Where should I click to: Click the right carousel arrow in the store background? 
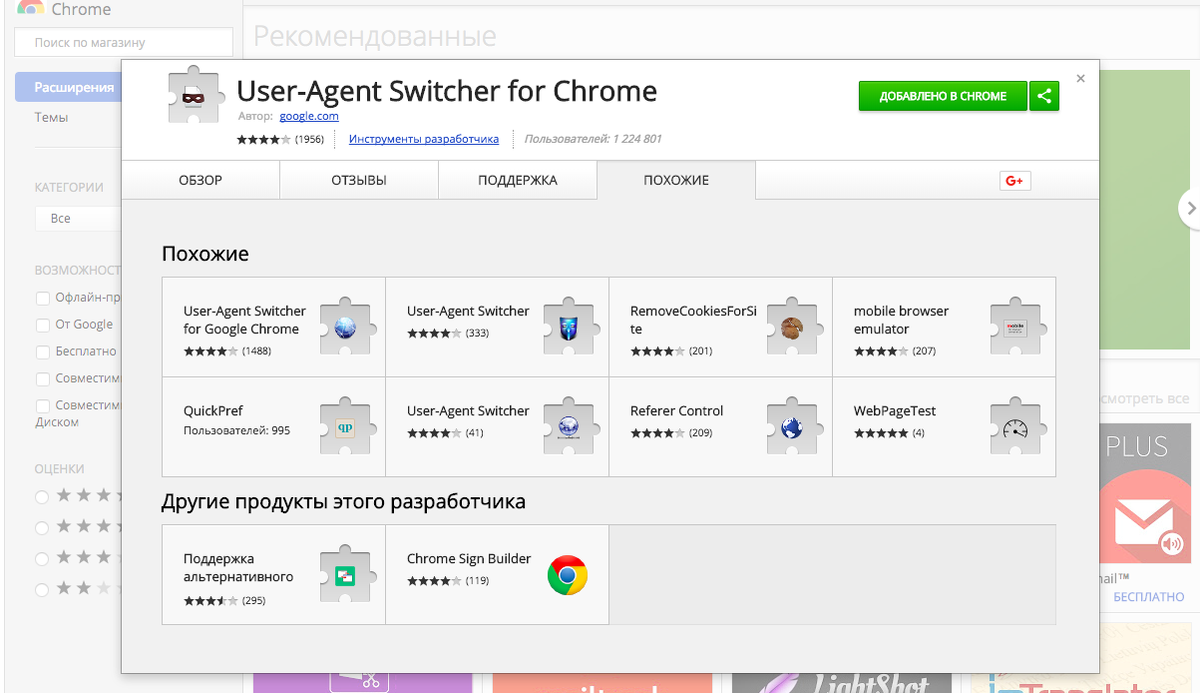(x=1189, y=208)
